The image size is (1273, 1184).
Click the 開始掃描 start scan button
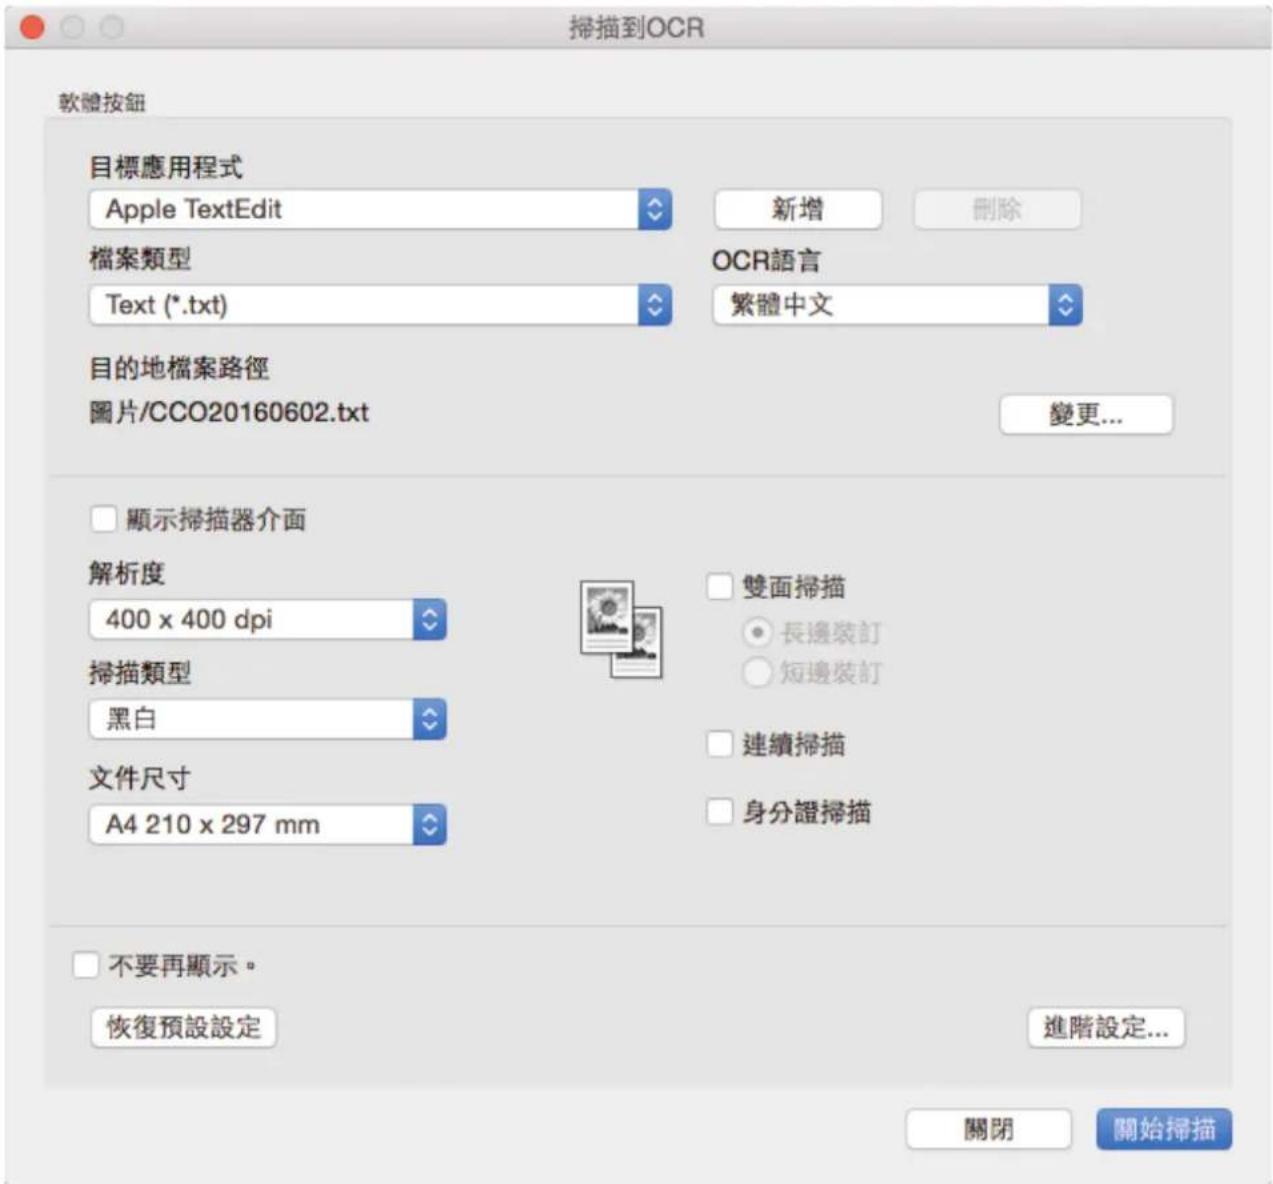point(1164,1129)
